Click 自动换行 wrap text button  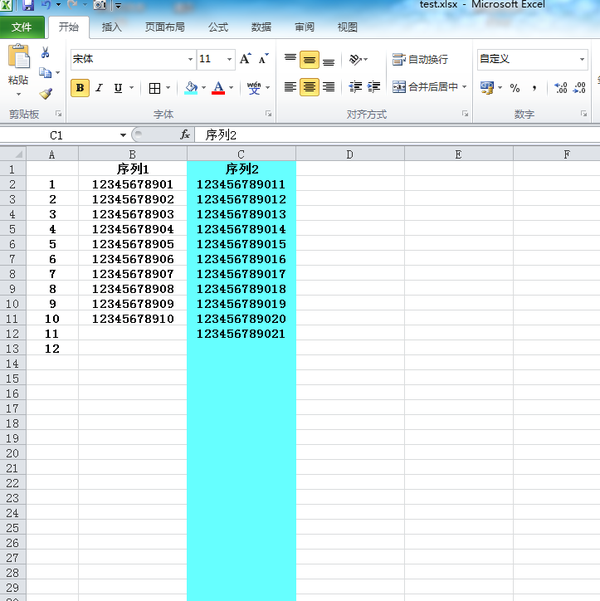[420, 59]
